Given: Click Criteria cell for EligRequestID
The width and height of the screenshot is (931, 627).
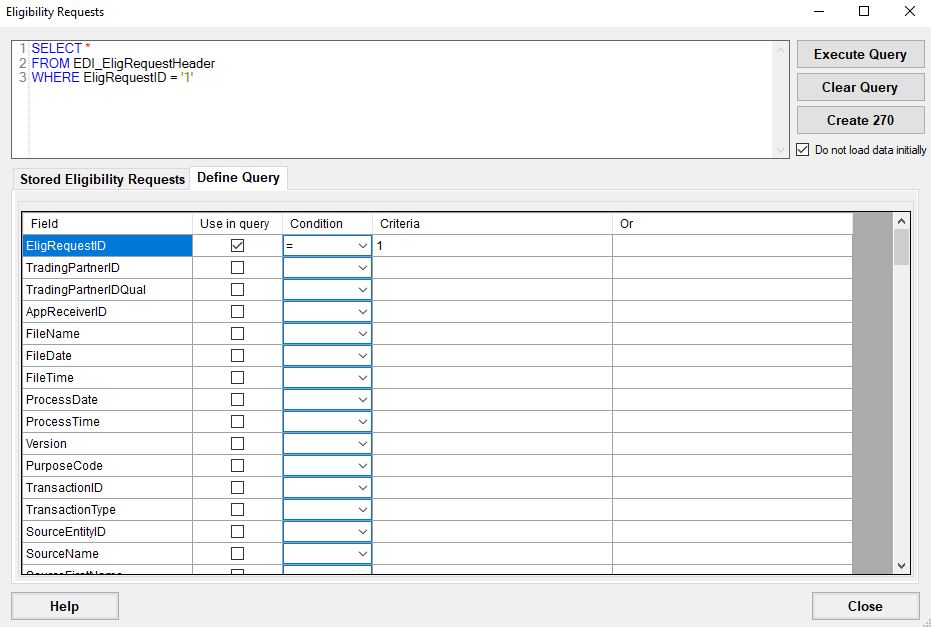Looking at the screenshot, I should click(x=492, y=246).
